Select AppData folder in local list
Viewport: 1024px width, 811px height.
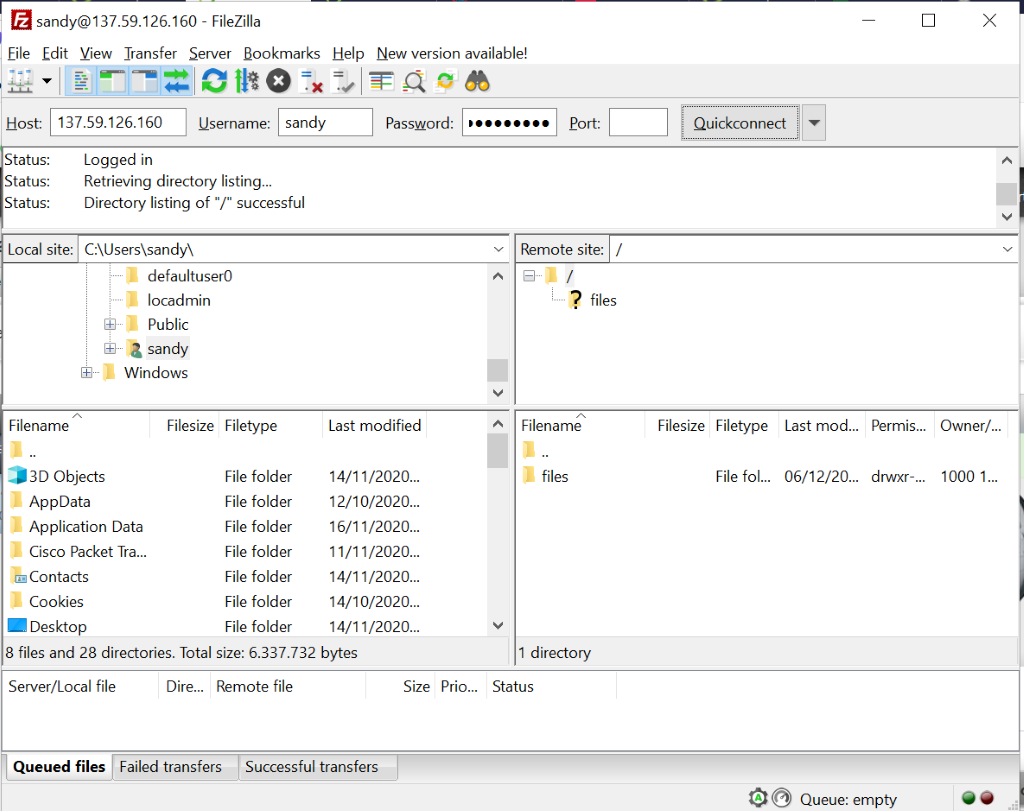point(59,501)
